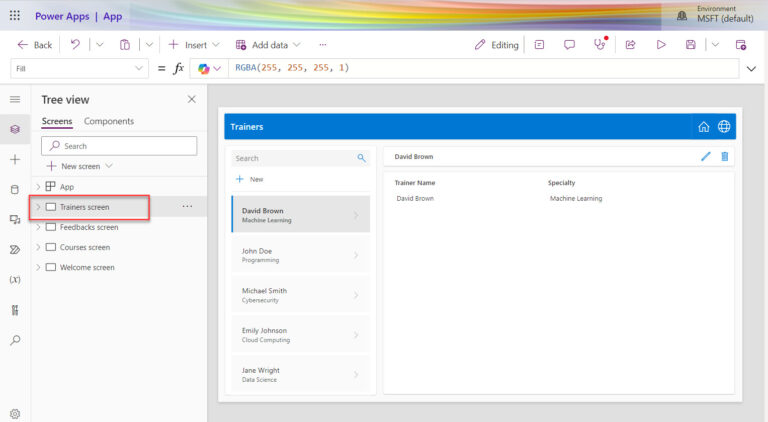
Task: Open Variables (x) icon in sidebar
Action: tap(15, 280)
